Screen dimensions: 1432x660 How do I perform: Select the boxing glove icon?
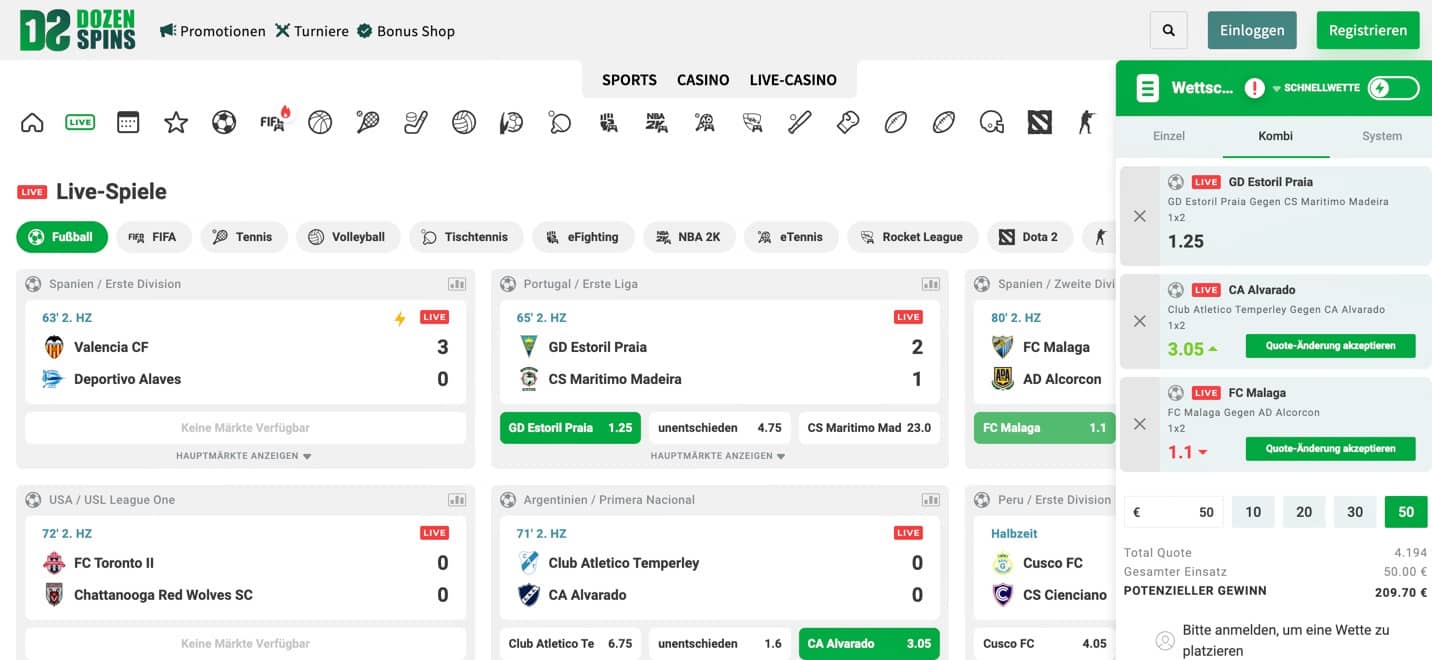pyautogui.click(x=848, y=123)
